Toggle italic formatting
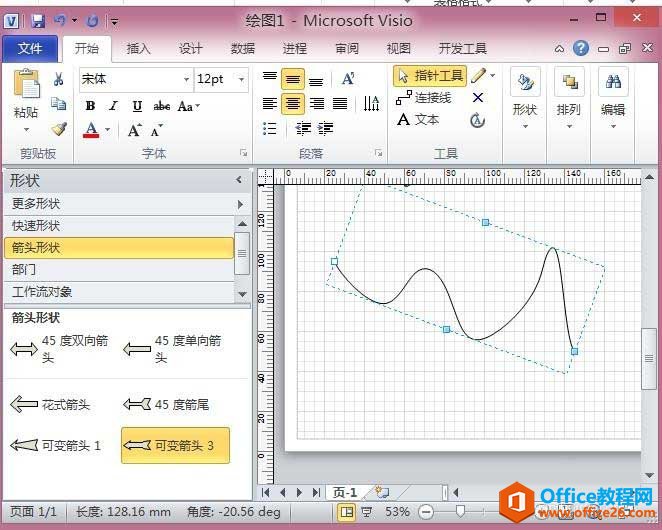The width and height of the screenshot is (662, 530). pos(113,106)
